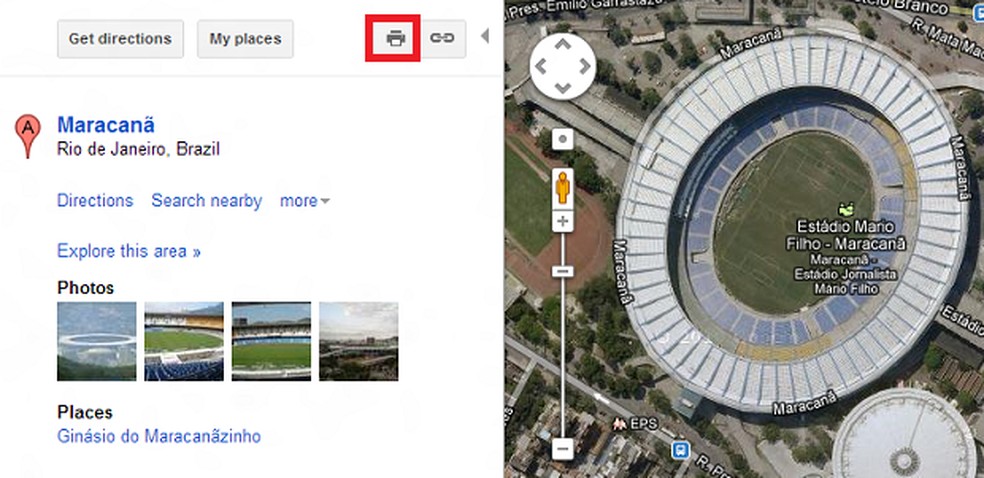Expand the 'more' dropdown
This screenshot has height=478, width=984.
305,201
